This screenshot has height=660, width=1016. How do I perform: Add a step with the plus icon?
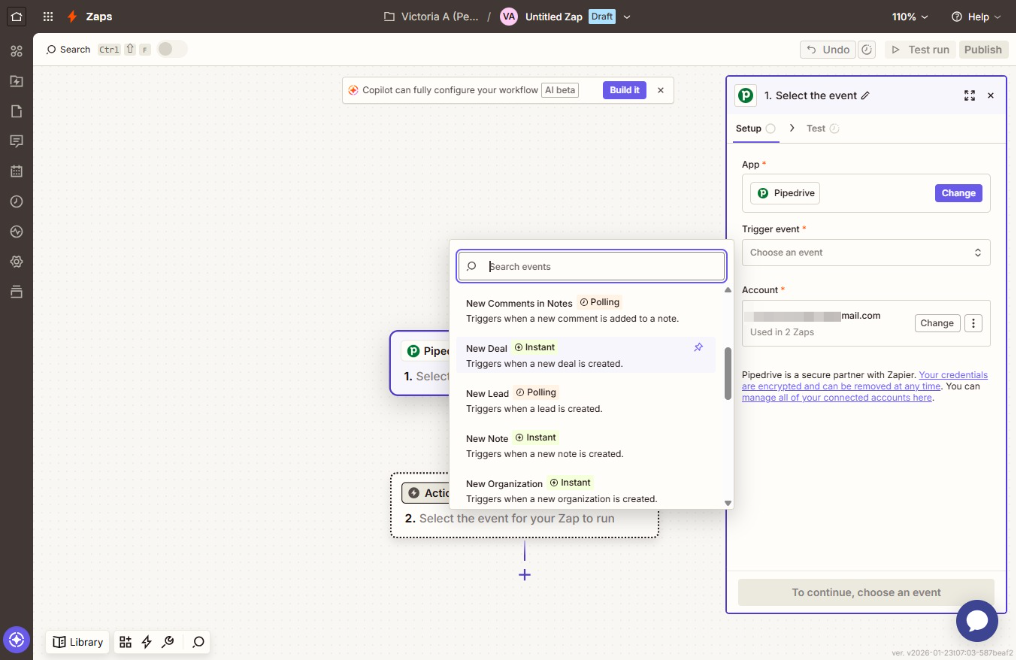click(x=525, y=575)
